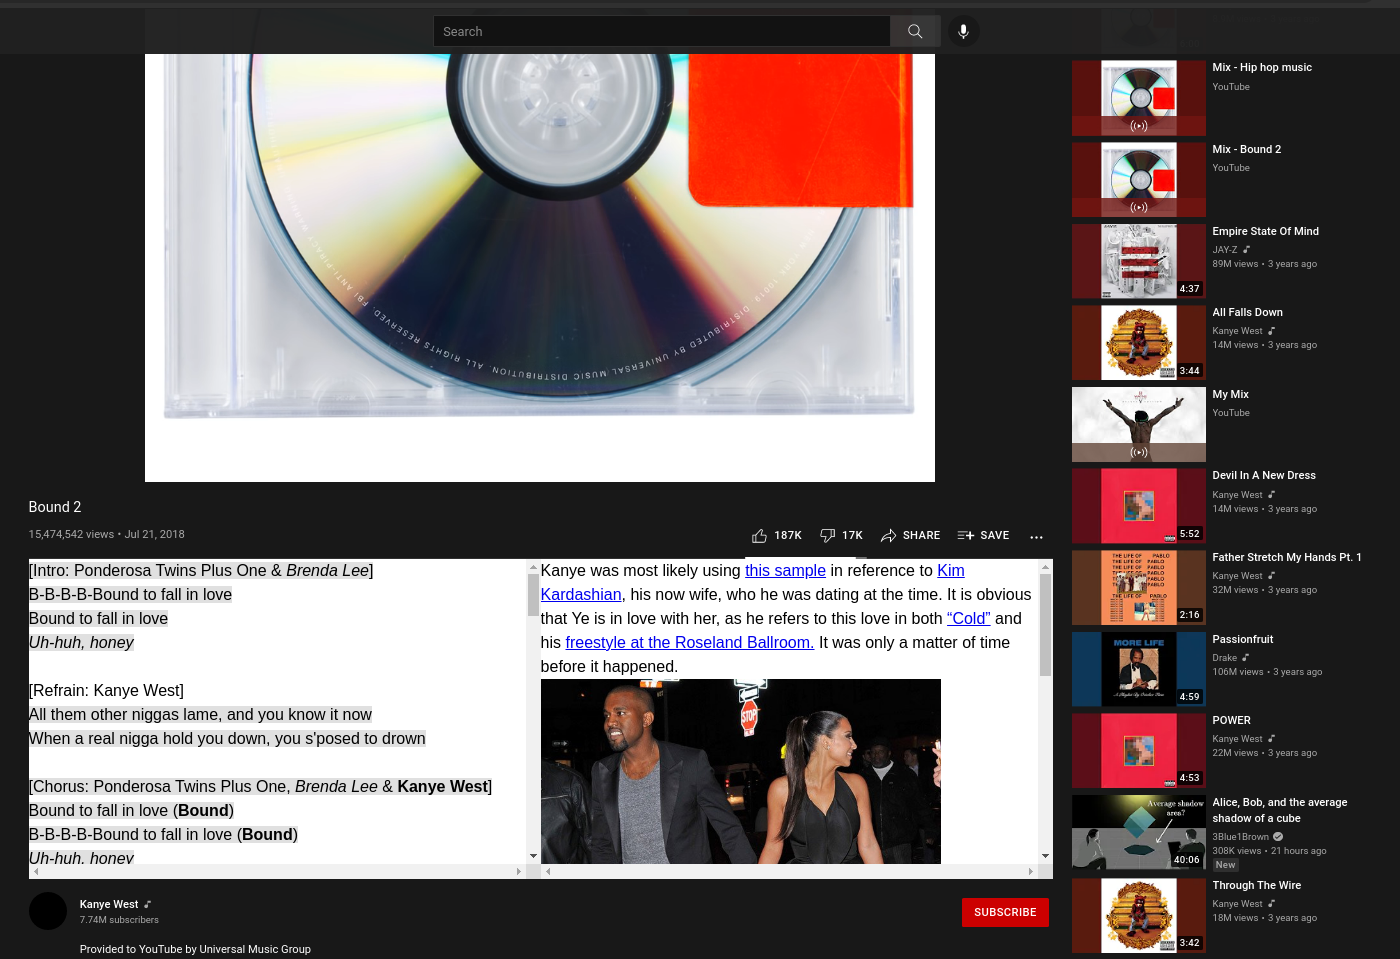The height and width of the screenshot is (959, 1400).
Task: Open the three-dot more actions menu
Action: (1036, 537)
